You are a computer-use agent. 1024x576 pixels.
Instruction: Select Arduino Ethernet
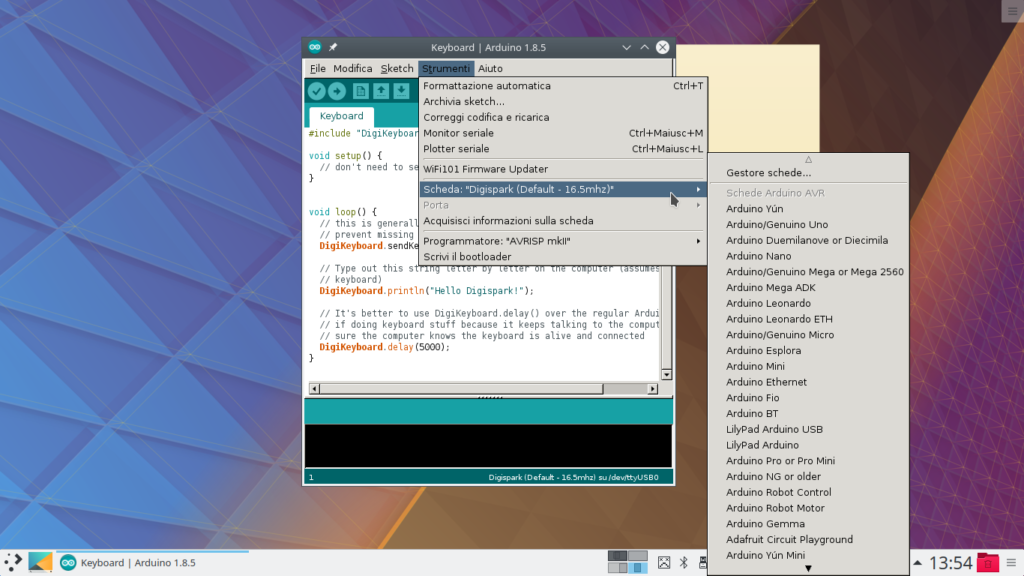click(808, 382)
